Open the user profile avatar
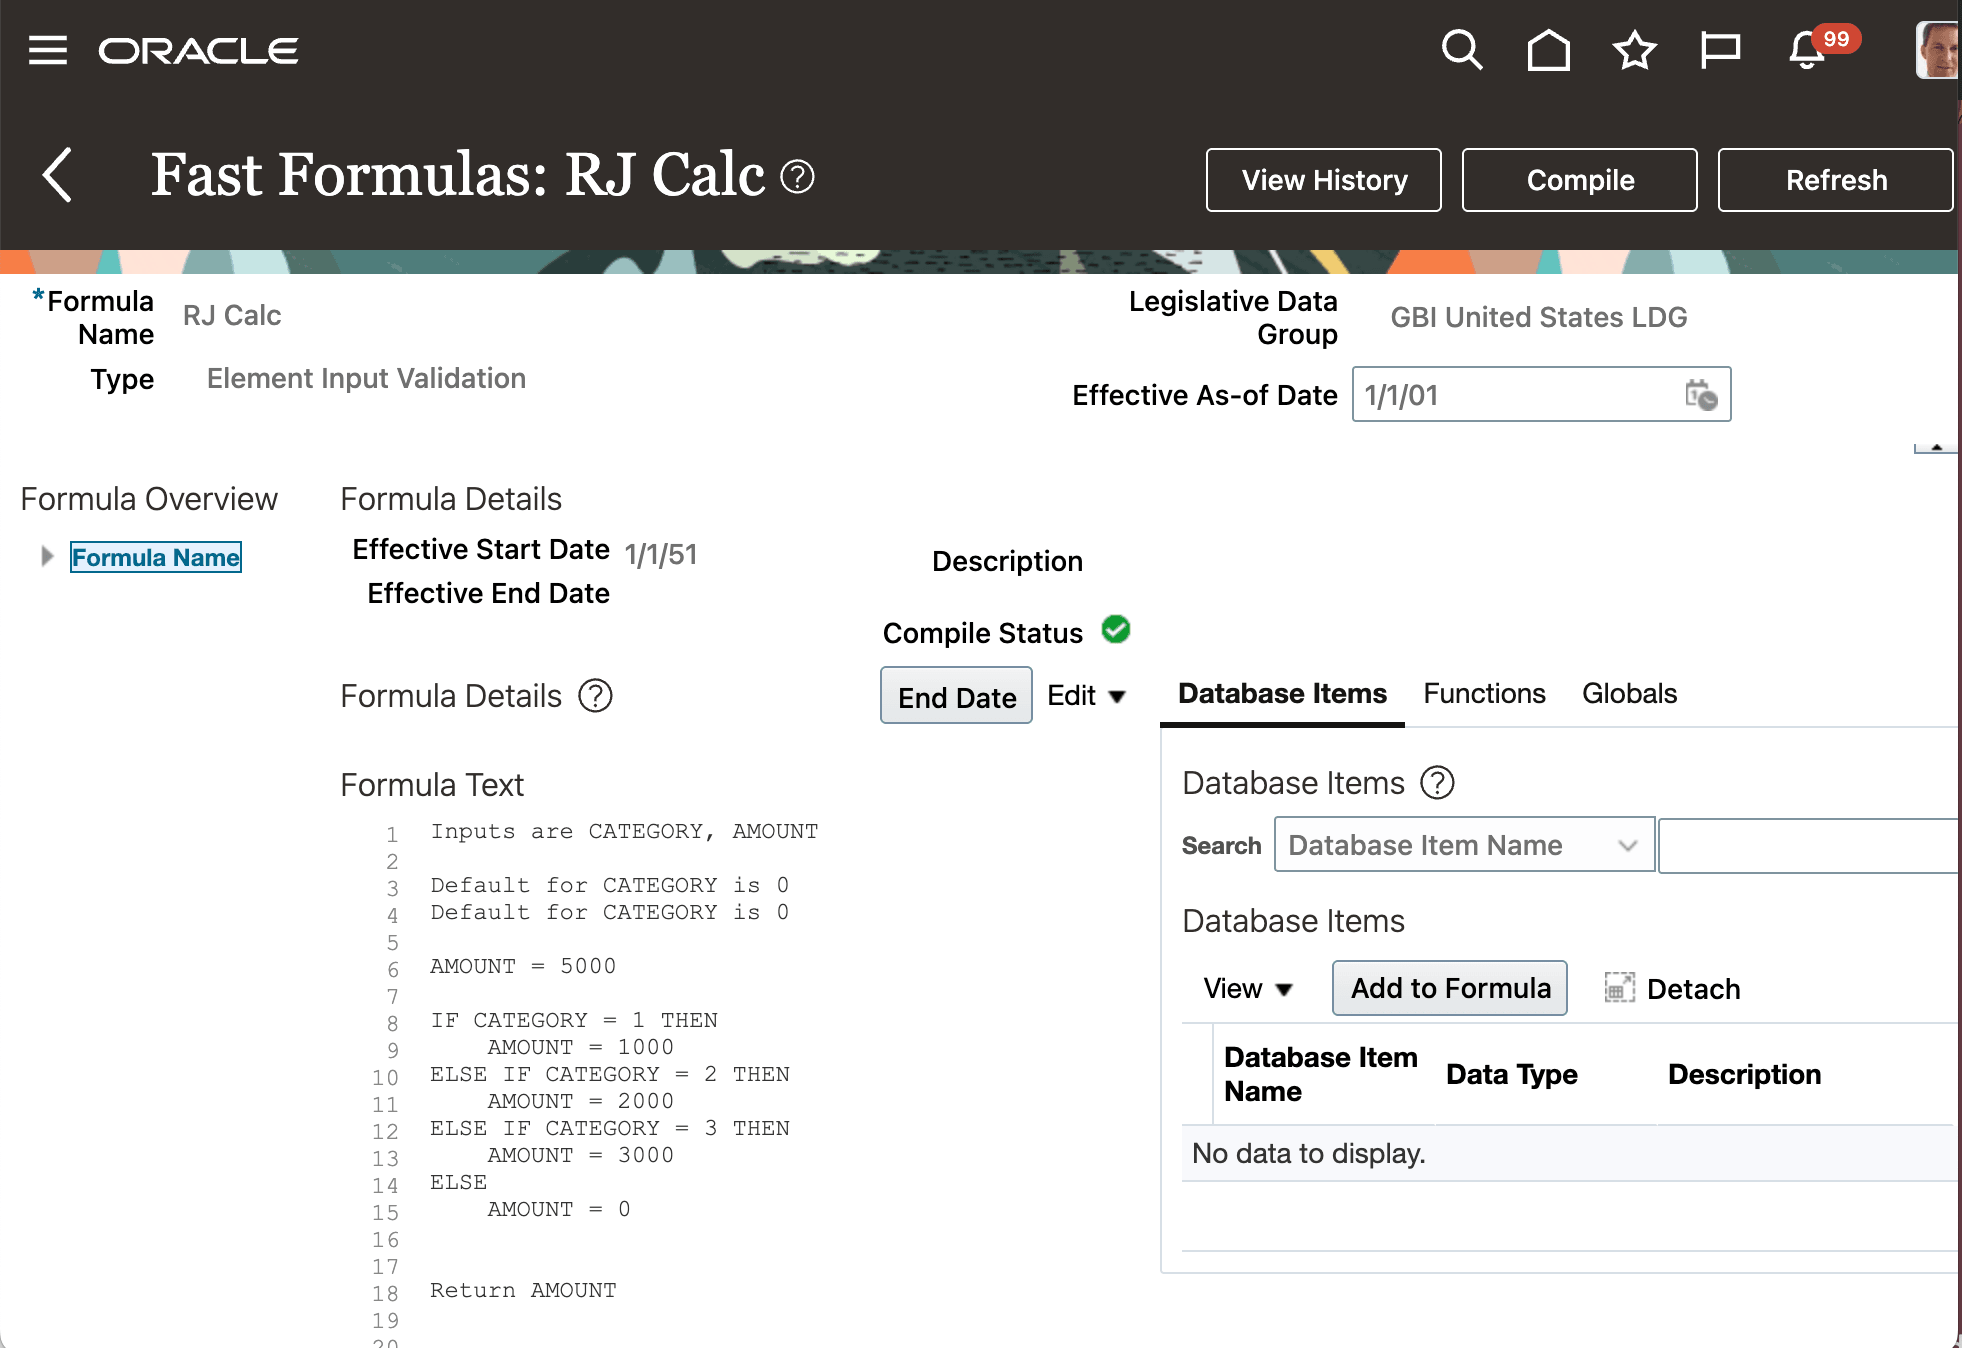Viewport: 1962px width, 1348px height. point(1937,50)
